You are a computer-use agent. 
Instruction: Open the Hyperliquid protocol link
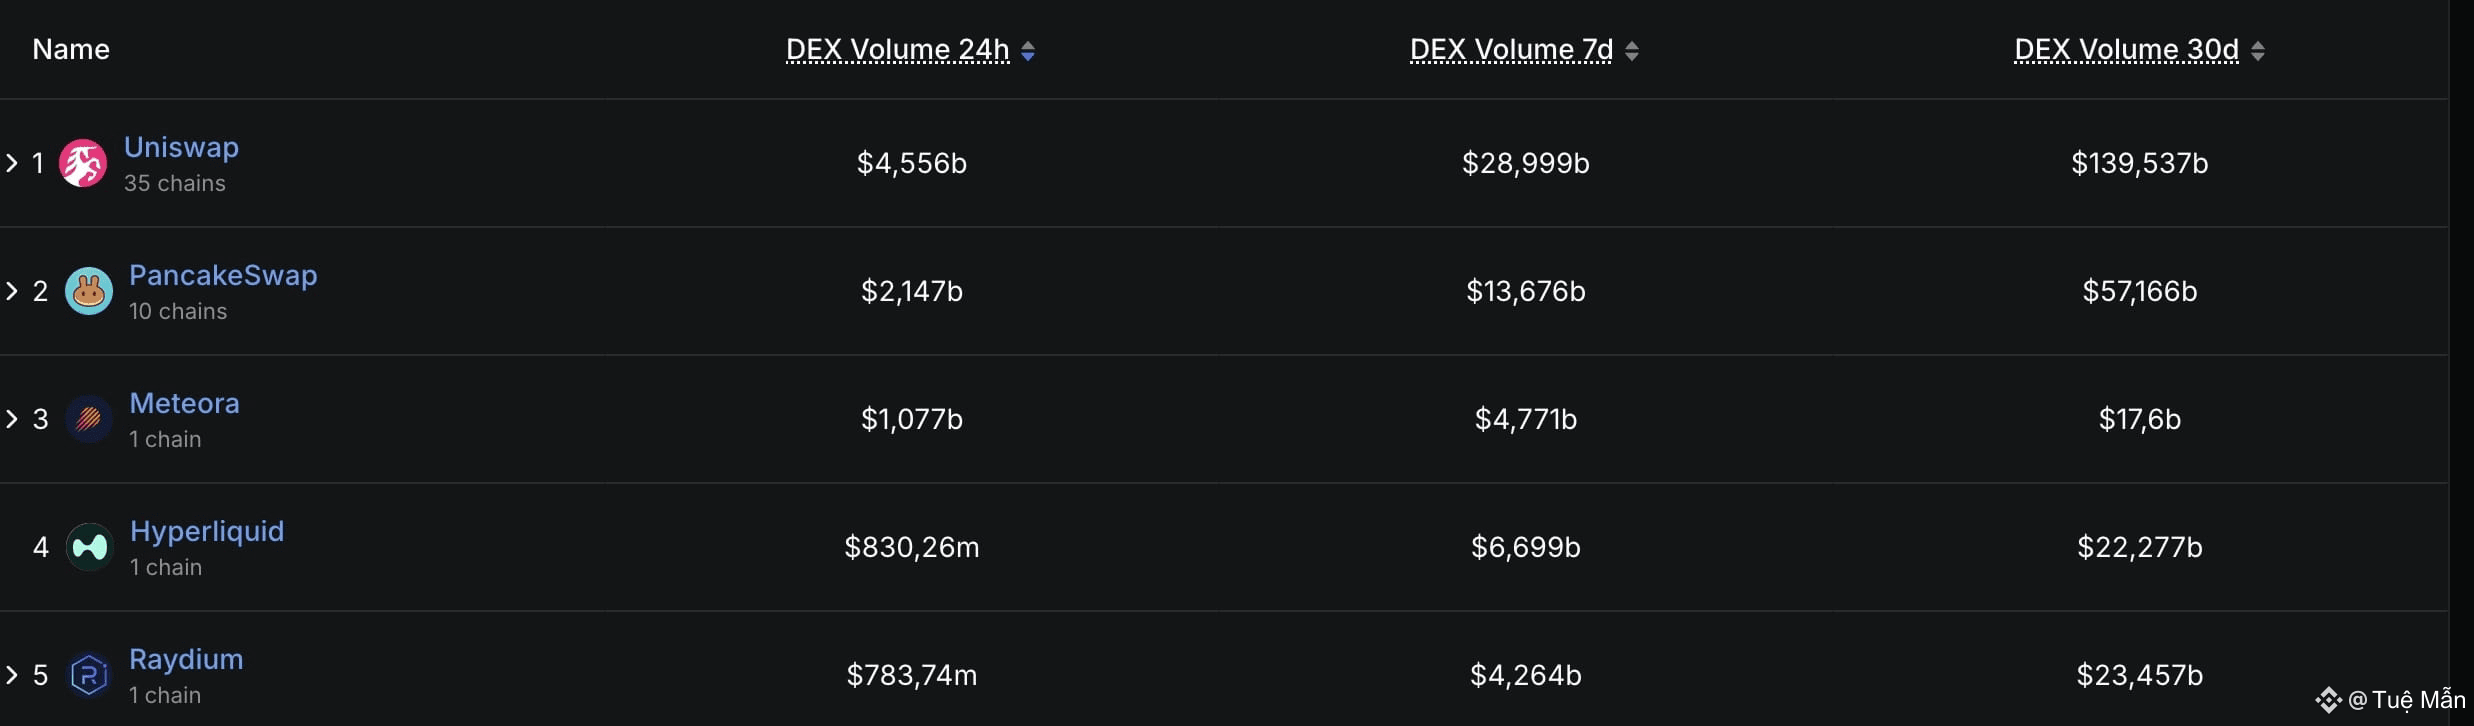tap(207, 531)
